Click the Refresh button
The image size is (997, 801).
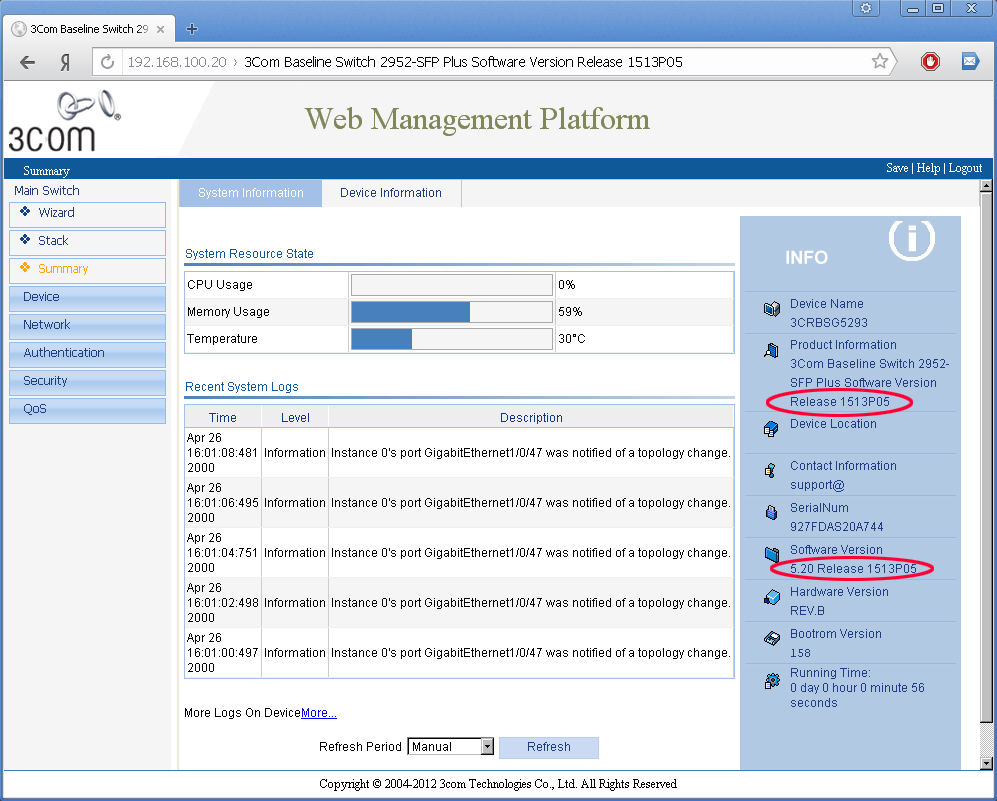tap(549, 748)
